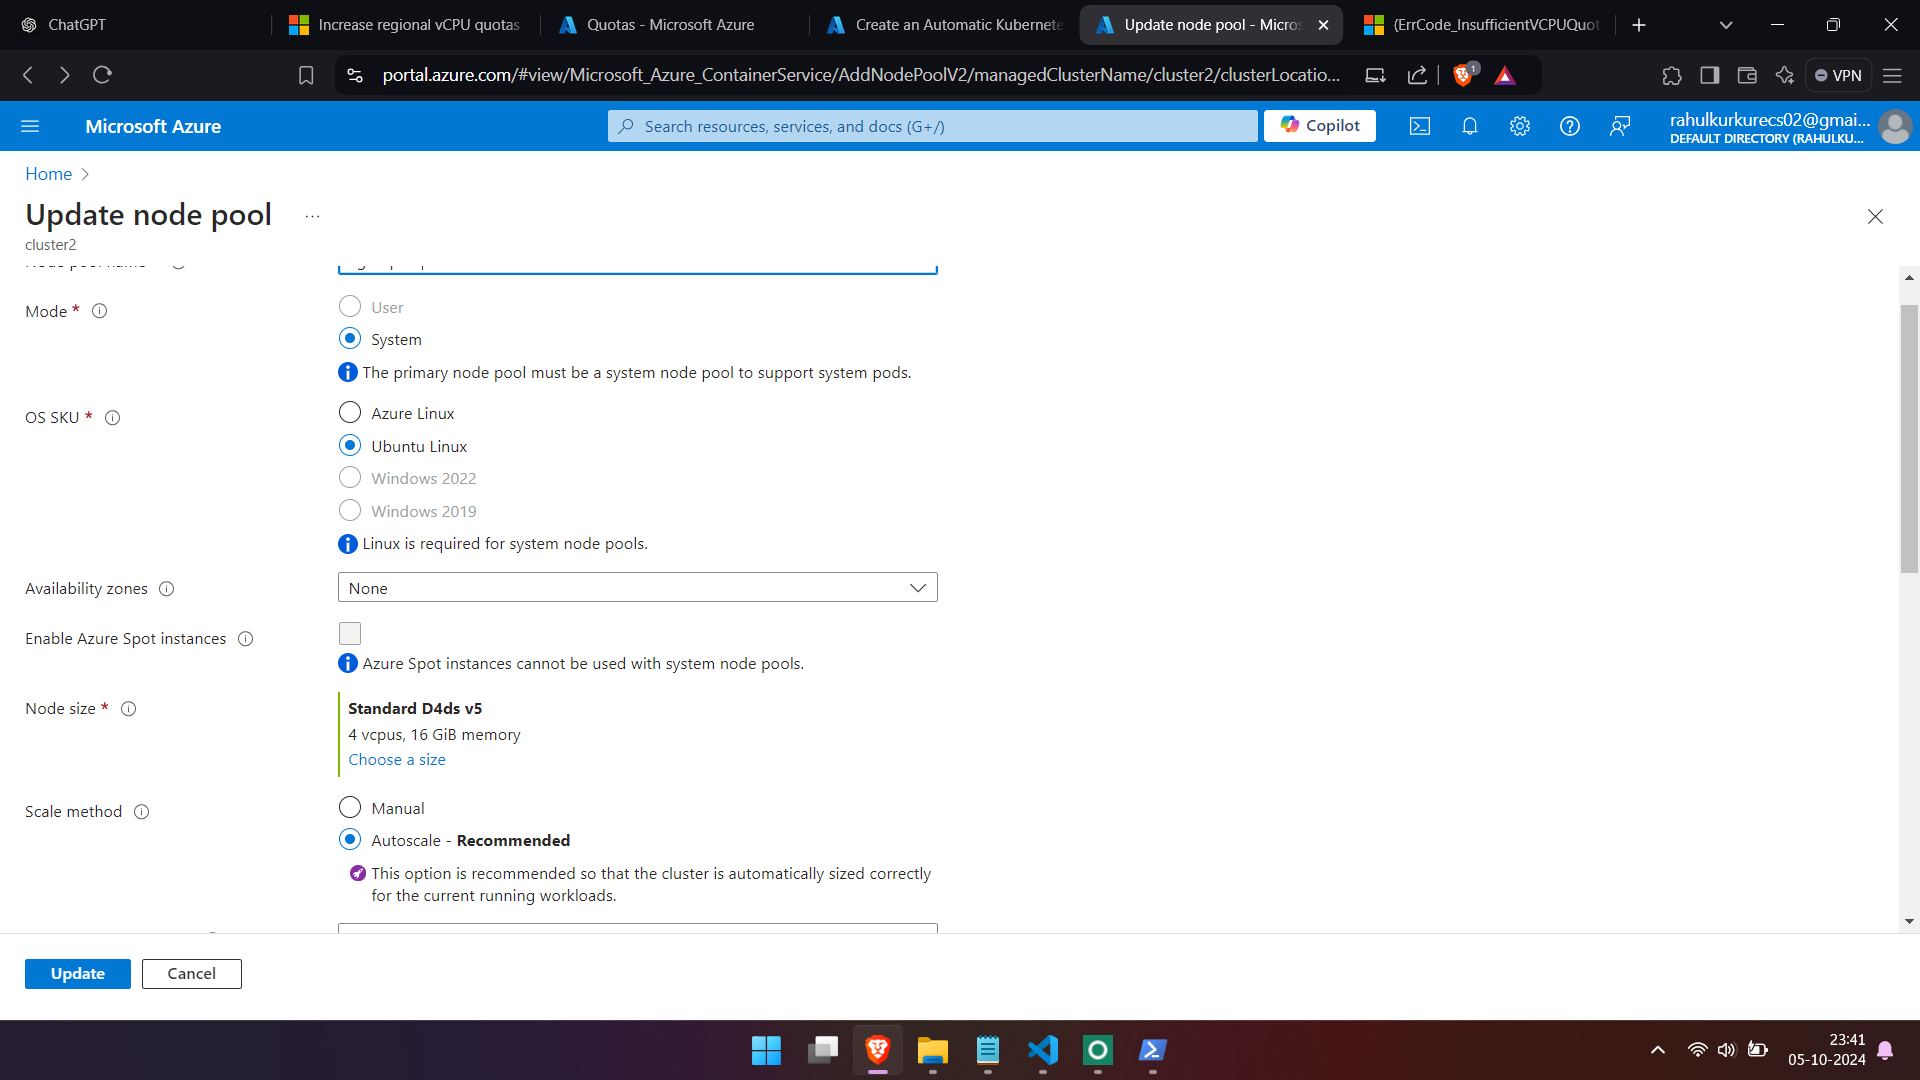Open the ellipsis menu beside Update node pool
Viewport: 1920px width, 1080px height.
pos(312,216)
